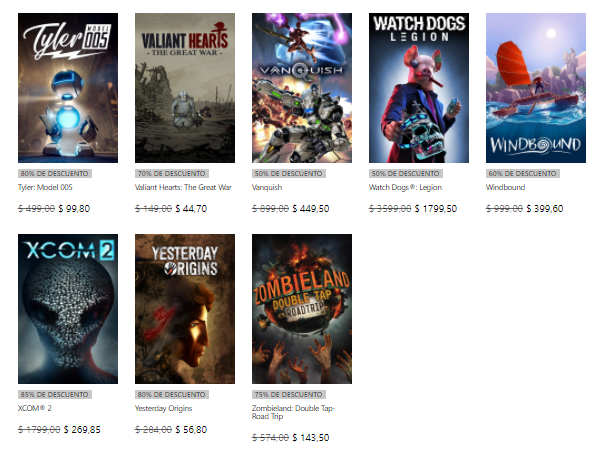This screenshot has height=455, width=607.
Task: Select the Windbound cover image
Action: pos(536,88)
